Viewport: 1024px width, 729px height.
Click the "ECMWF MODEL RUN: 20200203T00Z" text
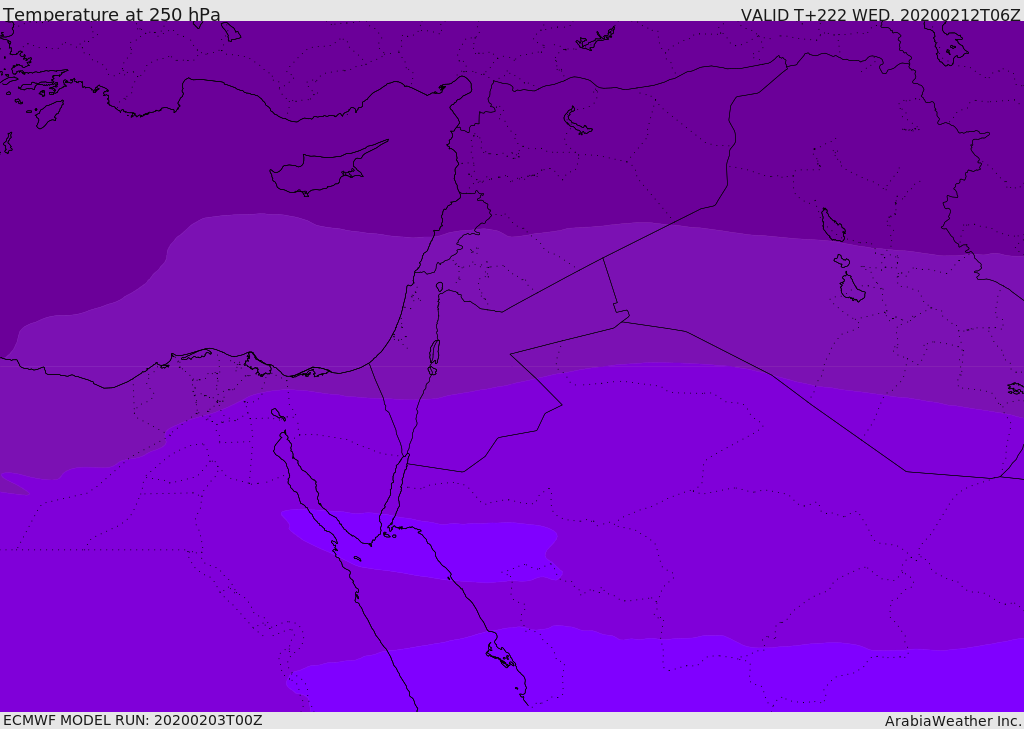point(132,720)
